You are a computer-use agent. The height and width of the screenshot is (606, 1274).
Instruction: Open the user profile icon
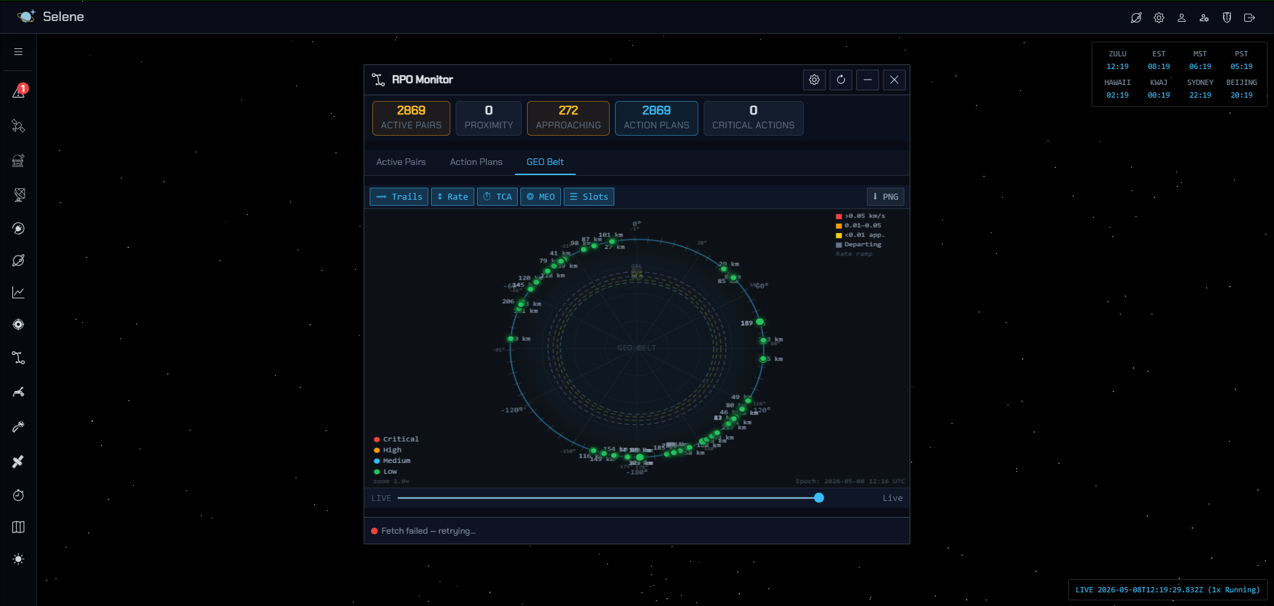pyautogui.click(x=1181, y=17)
